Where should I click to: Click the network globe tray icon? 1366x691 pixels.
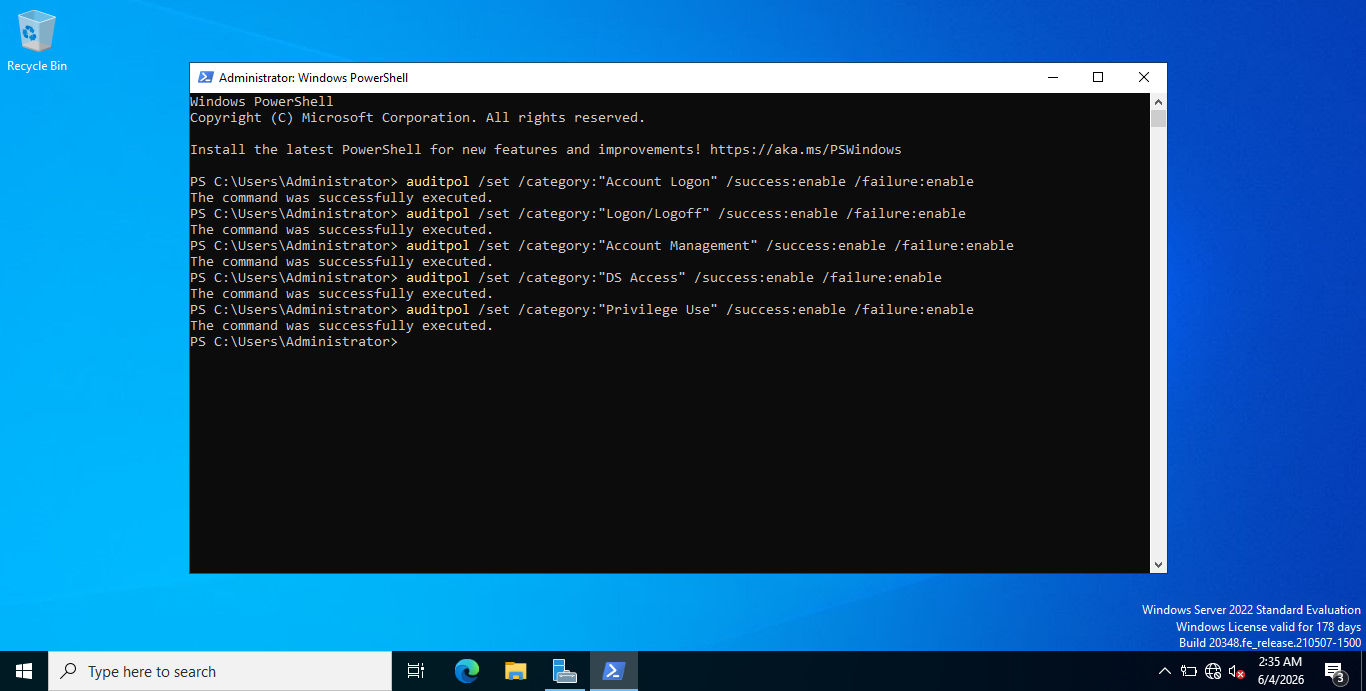coord(1213,671)
